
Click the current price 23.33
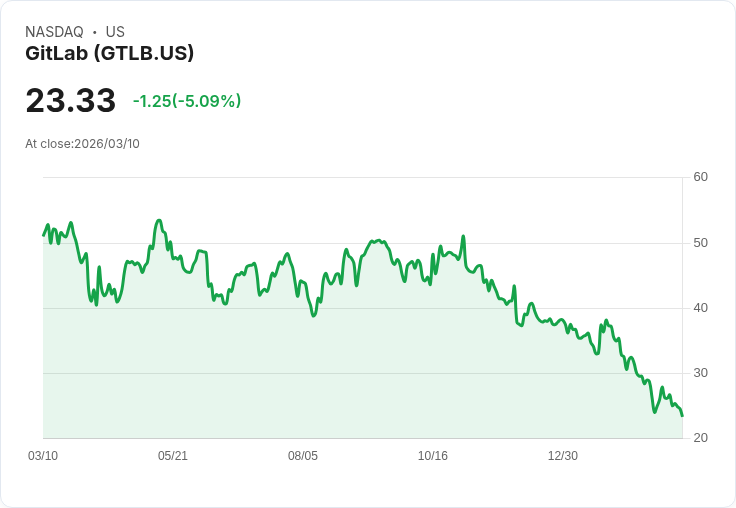71,100
